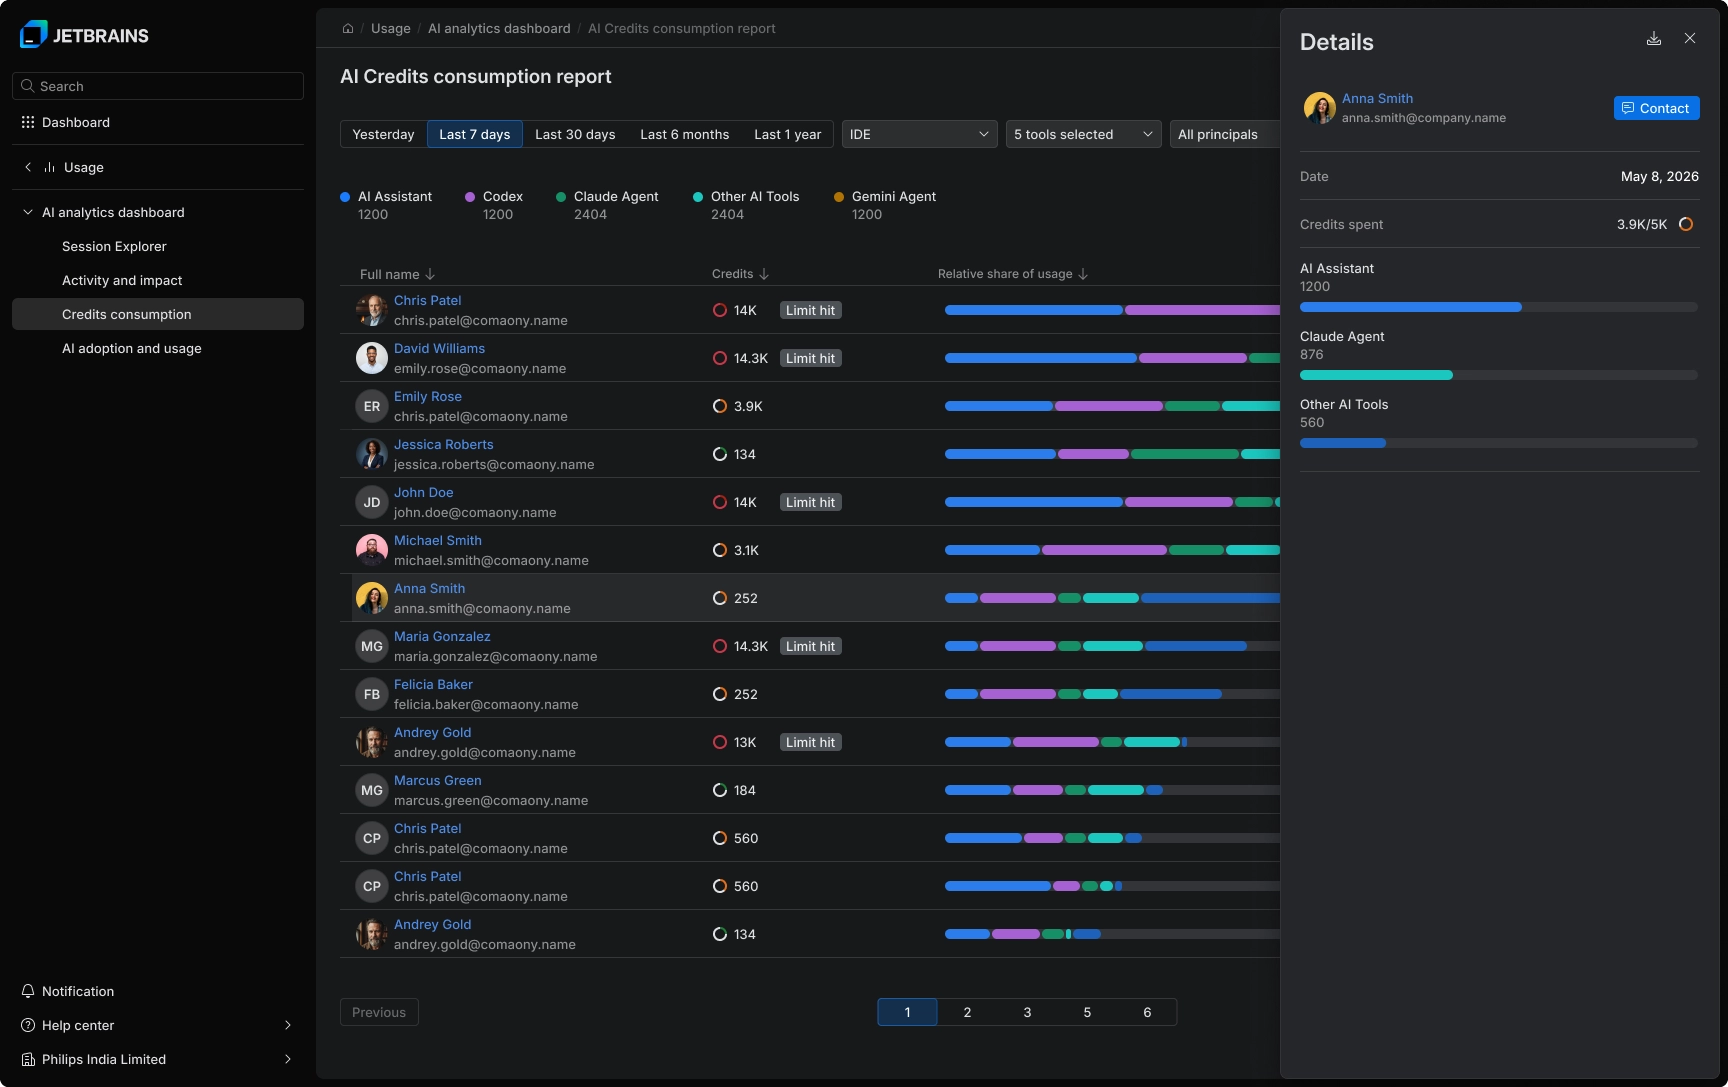This screenshot has height=1087, width=1728.
Task: Click the home icon in breadcrumb
Action: pos(348,29)
